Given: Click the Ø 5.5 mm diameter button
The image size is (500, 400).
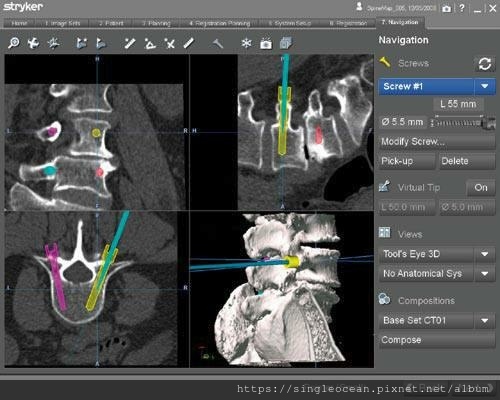Looking at the screenshot, I should point(403,122).
